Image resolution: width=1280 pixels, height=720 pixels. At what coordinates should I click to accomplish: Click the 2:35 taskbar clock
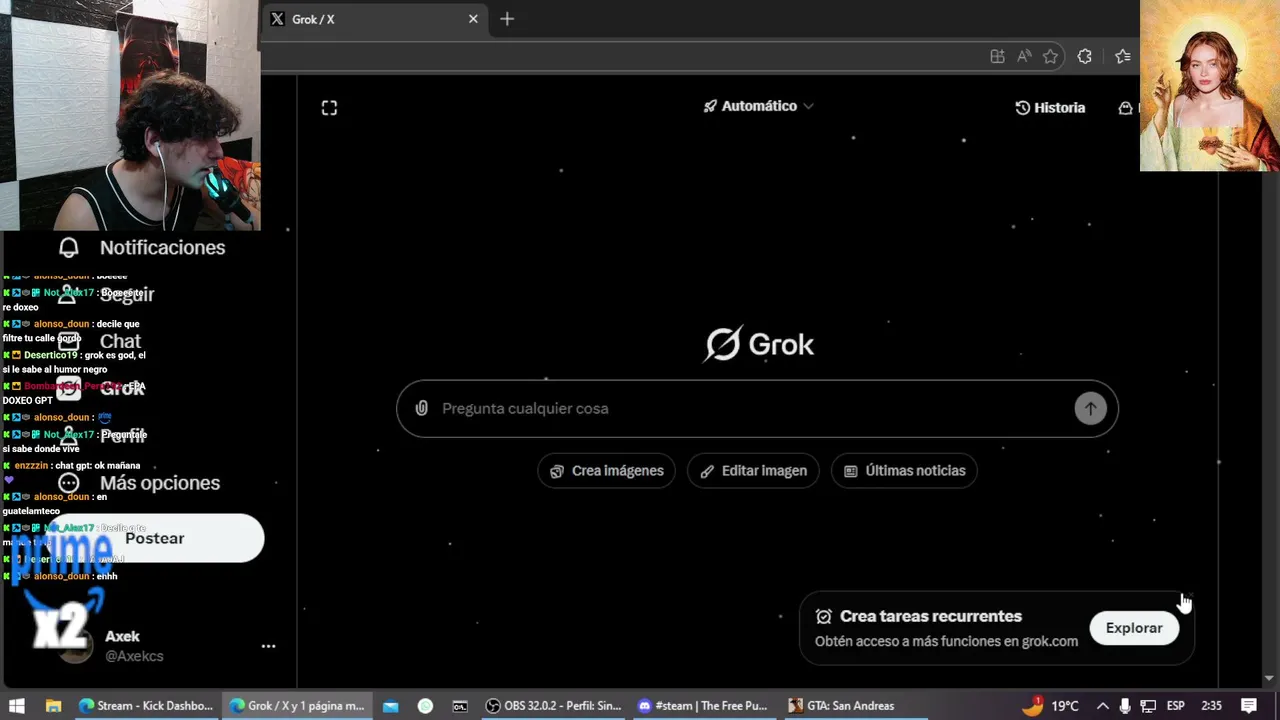pyautogui.click(x=1211, y=706)
